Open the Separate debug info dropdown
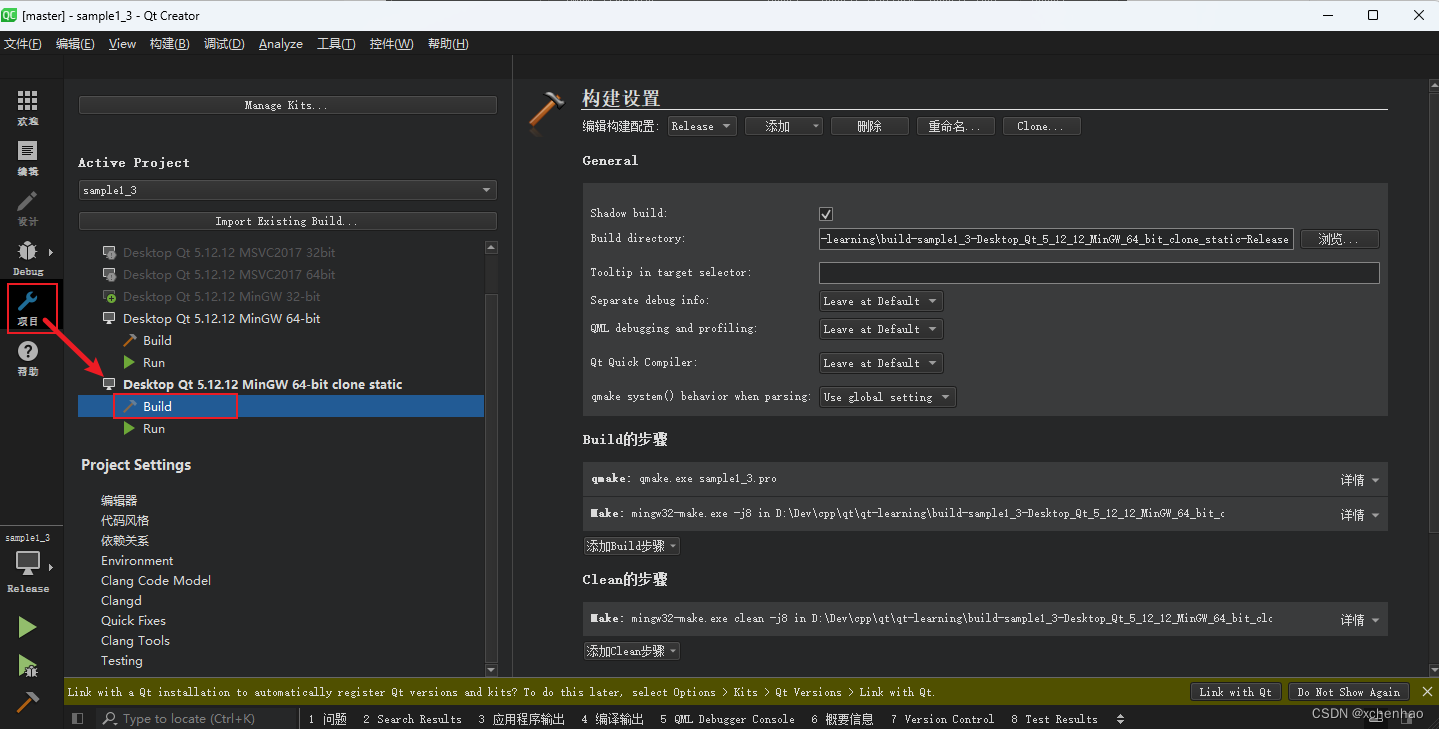The image size is (1439, 729). (880, 301)
